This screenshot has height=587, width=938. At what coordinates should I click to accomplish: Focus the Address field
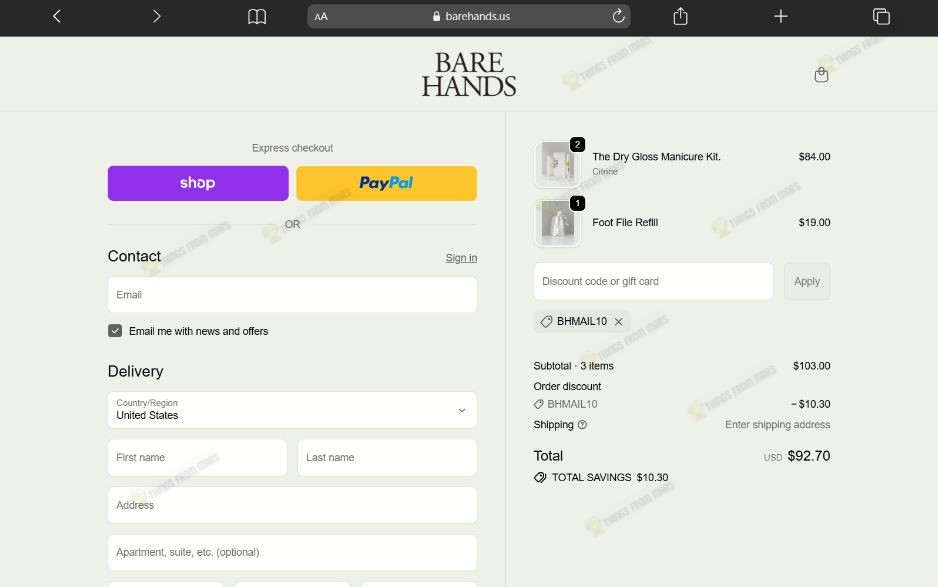292,505
